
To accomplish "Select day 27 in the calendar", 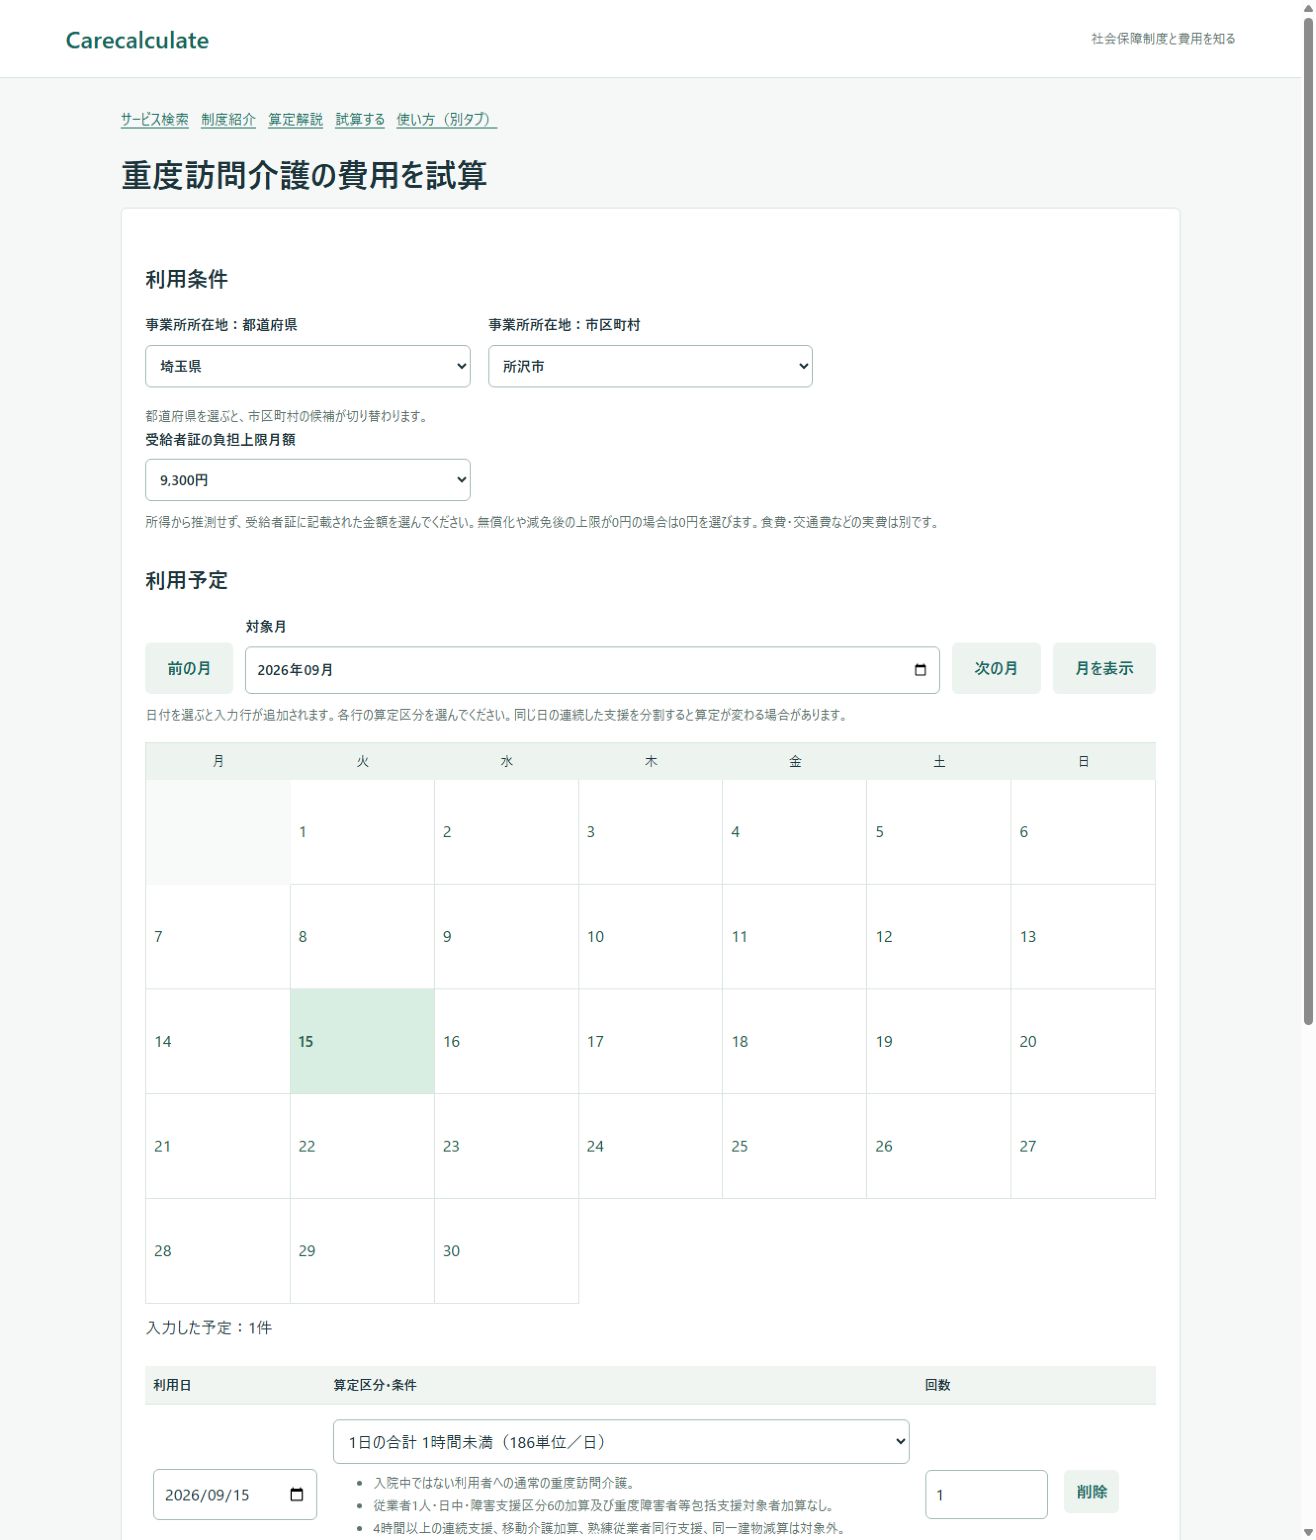I will point(1083,1146).
